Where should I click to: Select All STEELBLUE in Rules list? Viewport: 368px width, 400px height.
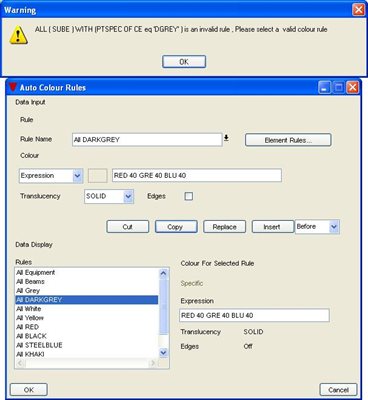point(87,345)
